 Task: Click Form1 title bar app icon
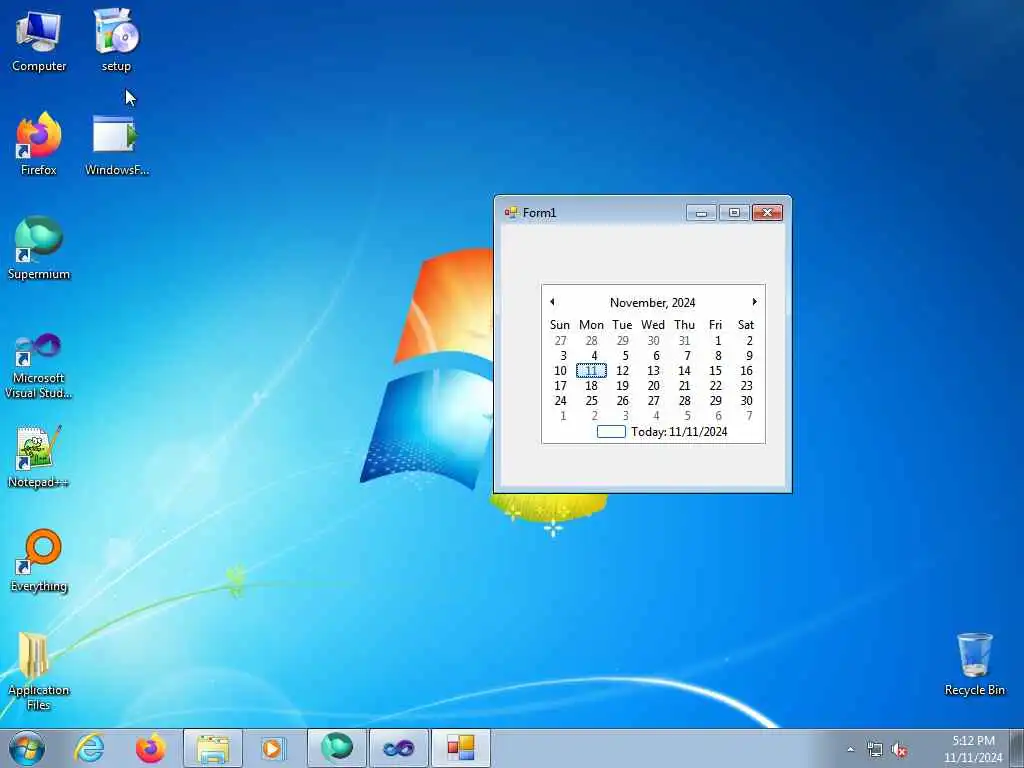click(x=511, y=212)
